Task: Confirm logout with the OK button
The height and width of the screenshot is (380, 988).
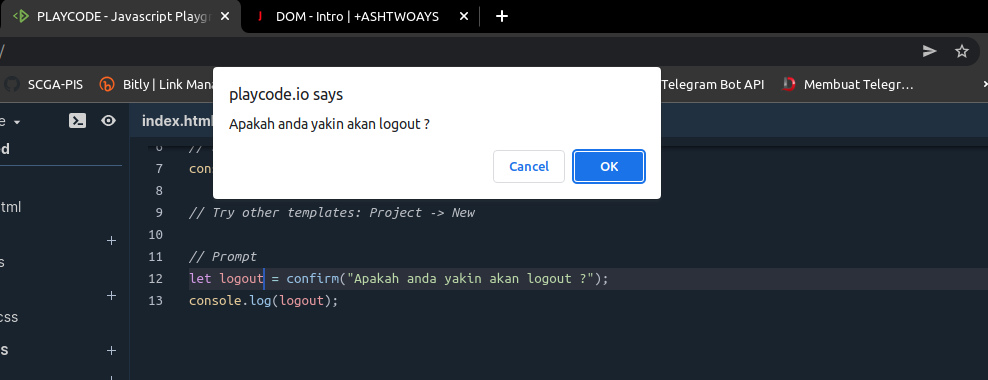Action: point(609,166)
